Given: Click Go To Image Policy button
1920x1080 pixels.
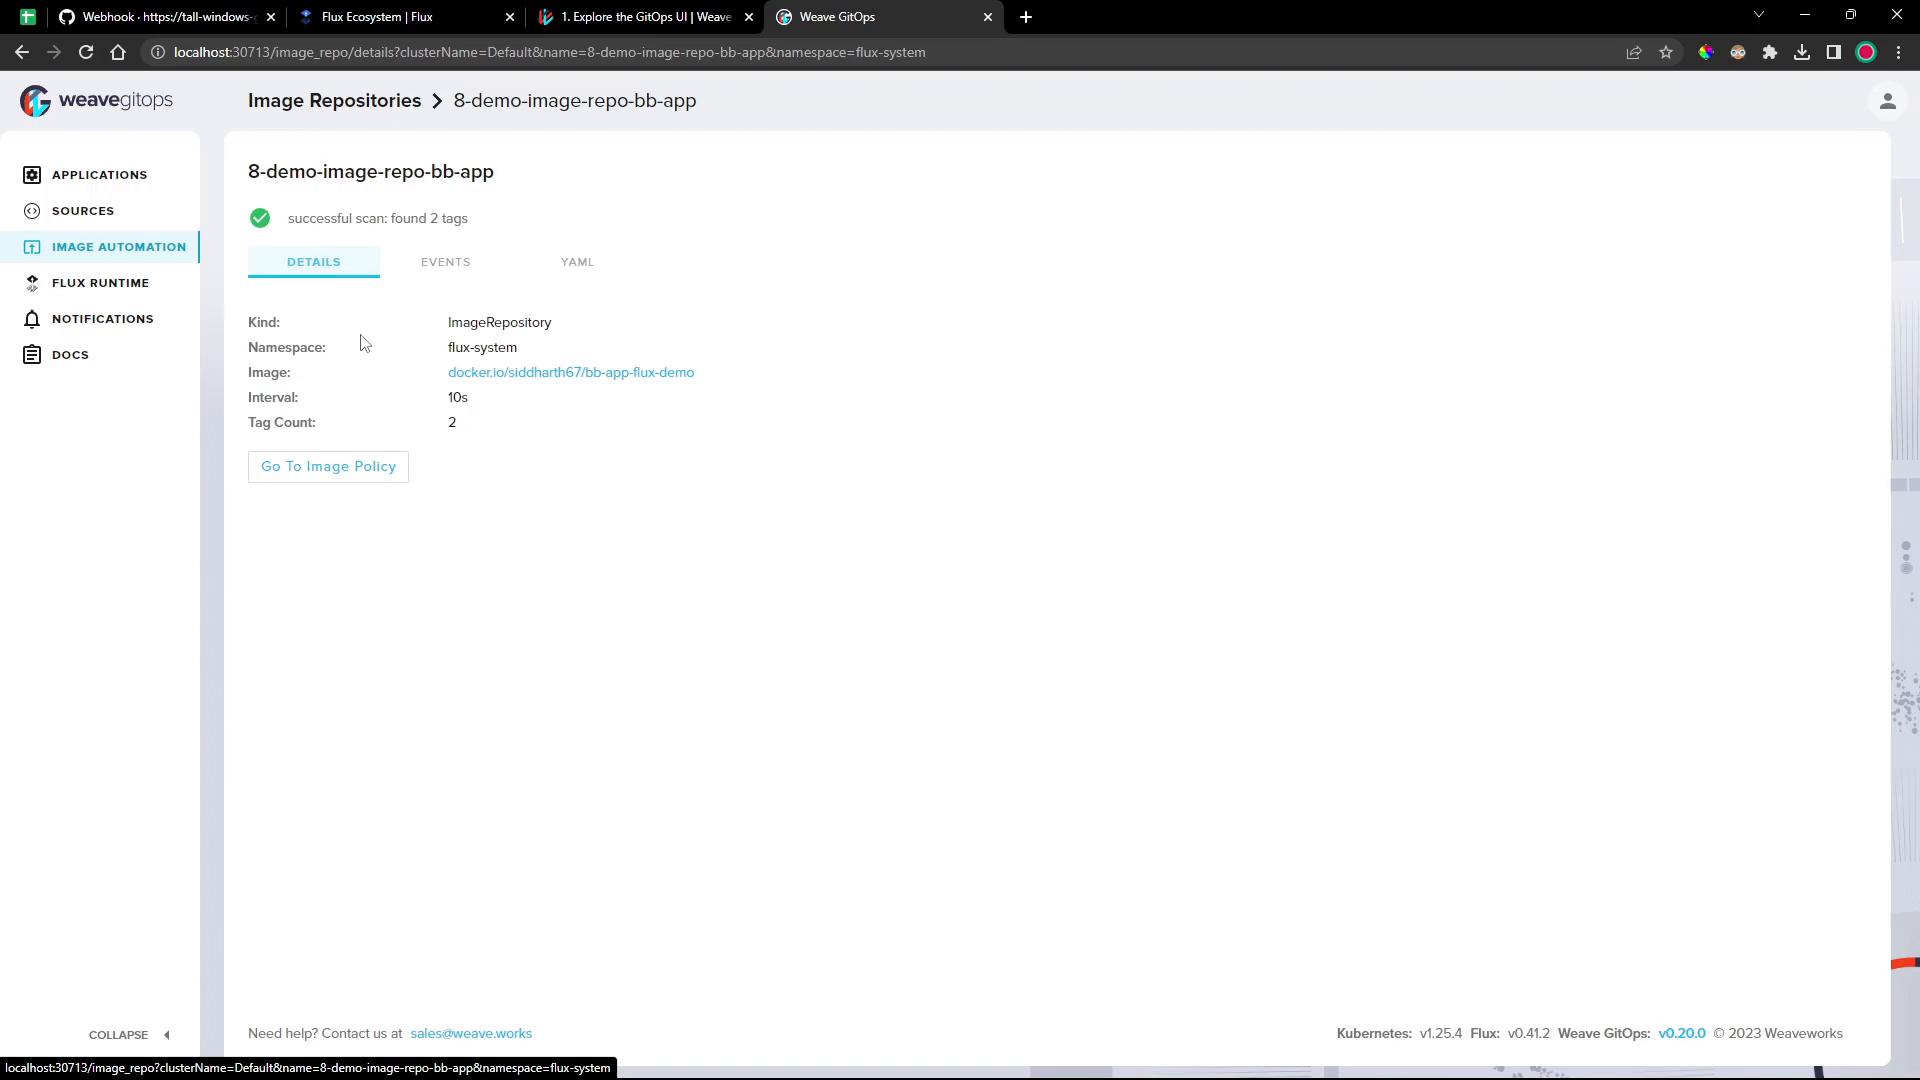Looking at the screenshot, I should click(328, 467).
